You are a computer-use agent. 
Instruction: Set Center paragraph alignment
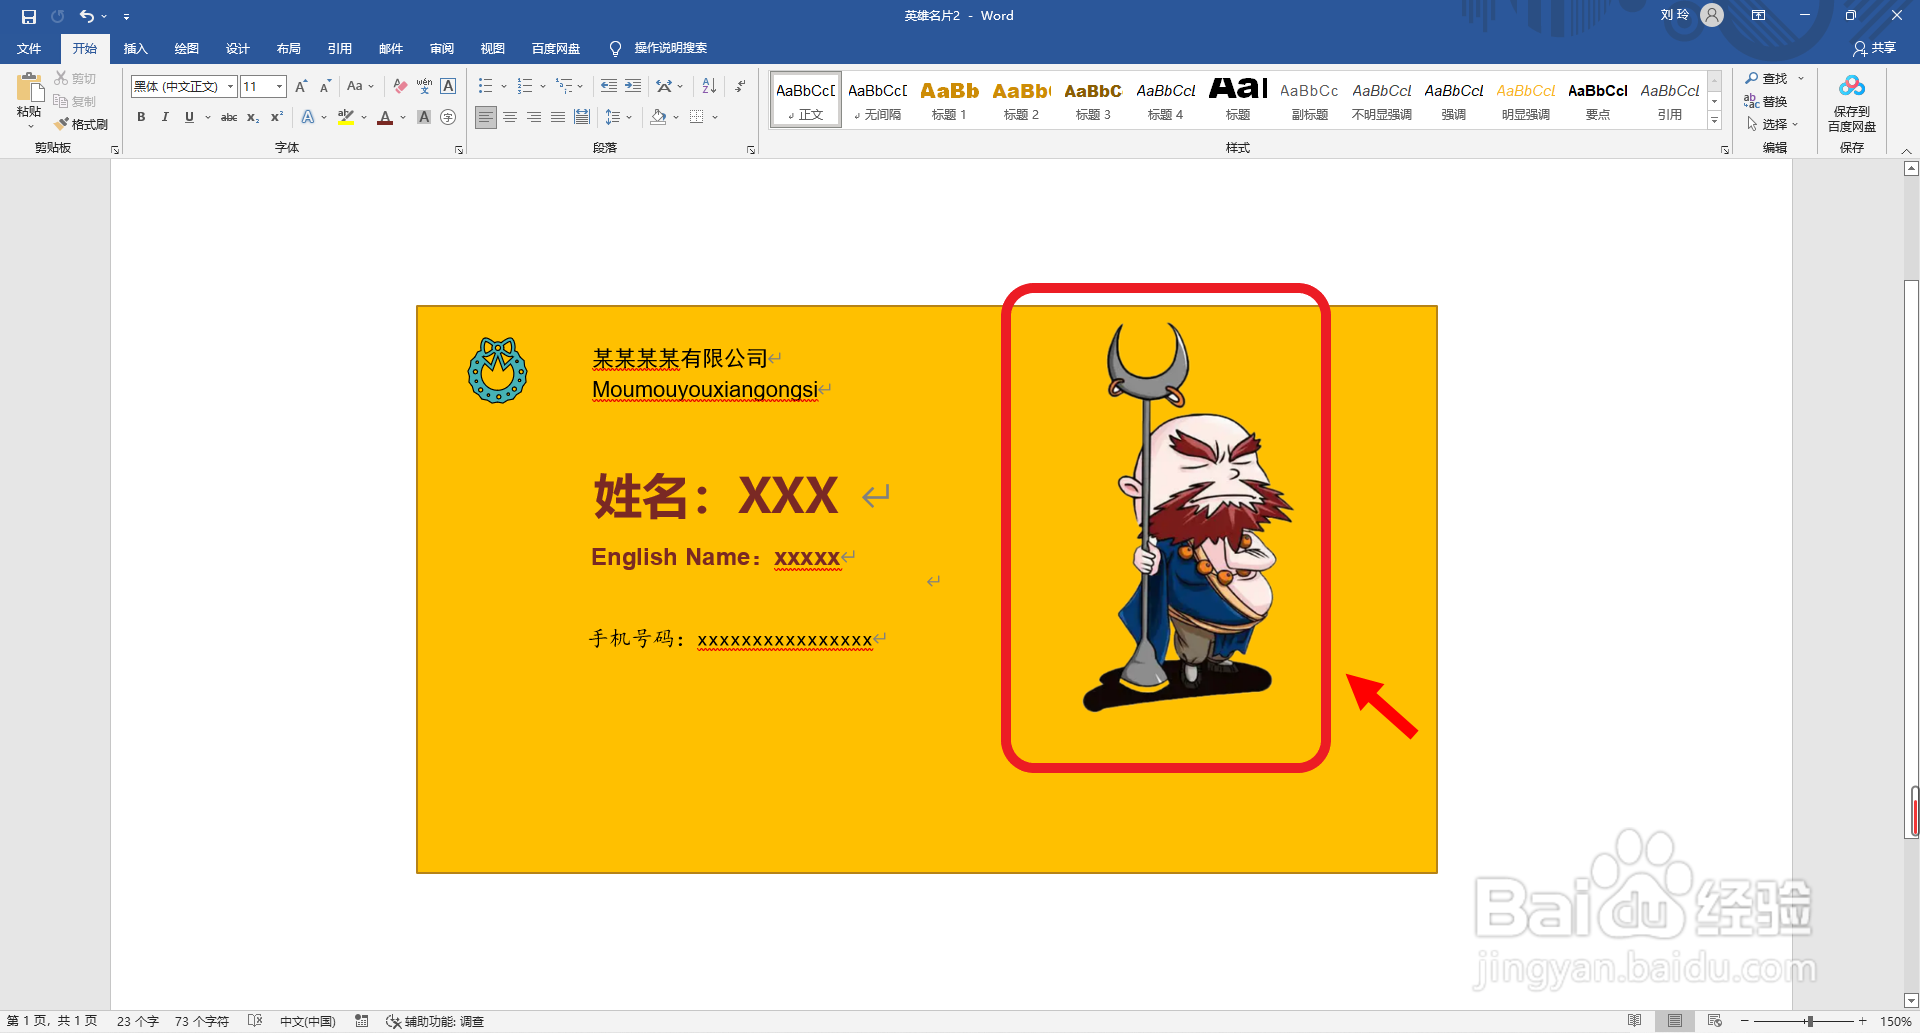tap(510, 117)
